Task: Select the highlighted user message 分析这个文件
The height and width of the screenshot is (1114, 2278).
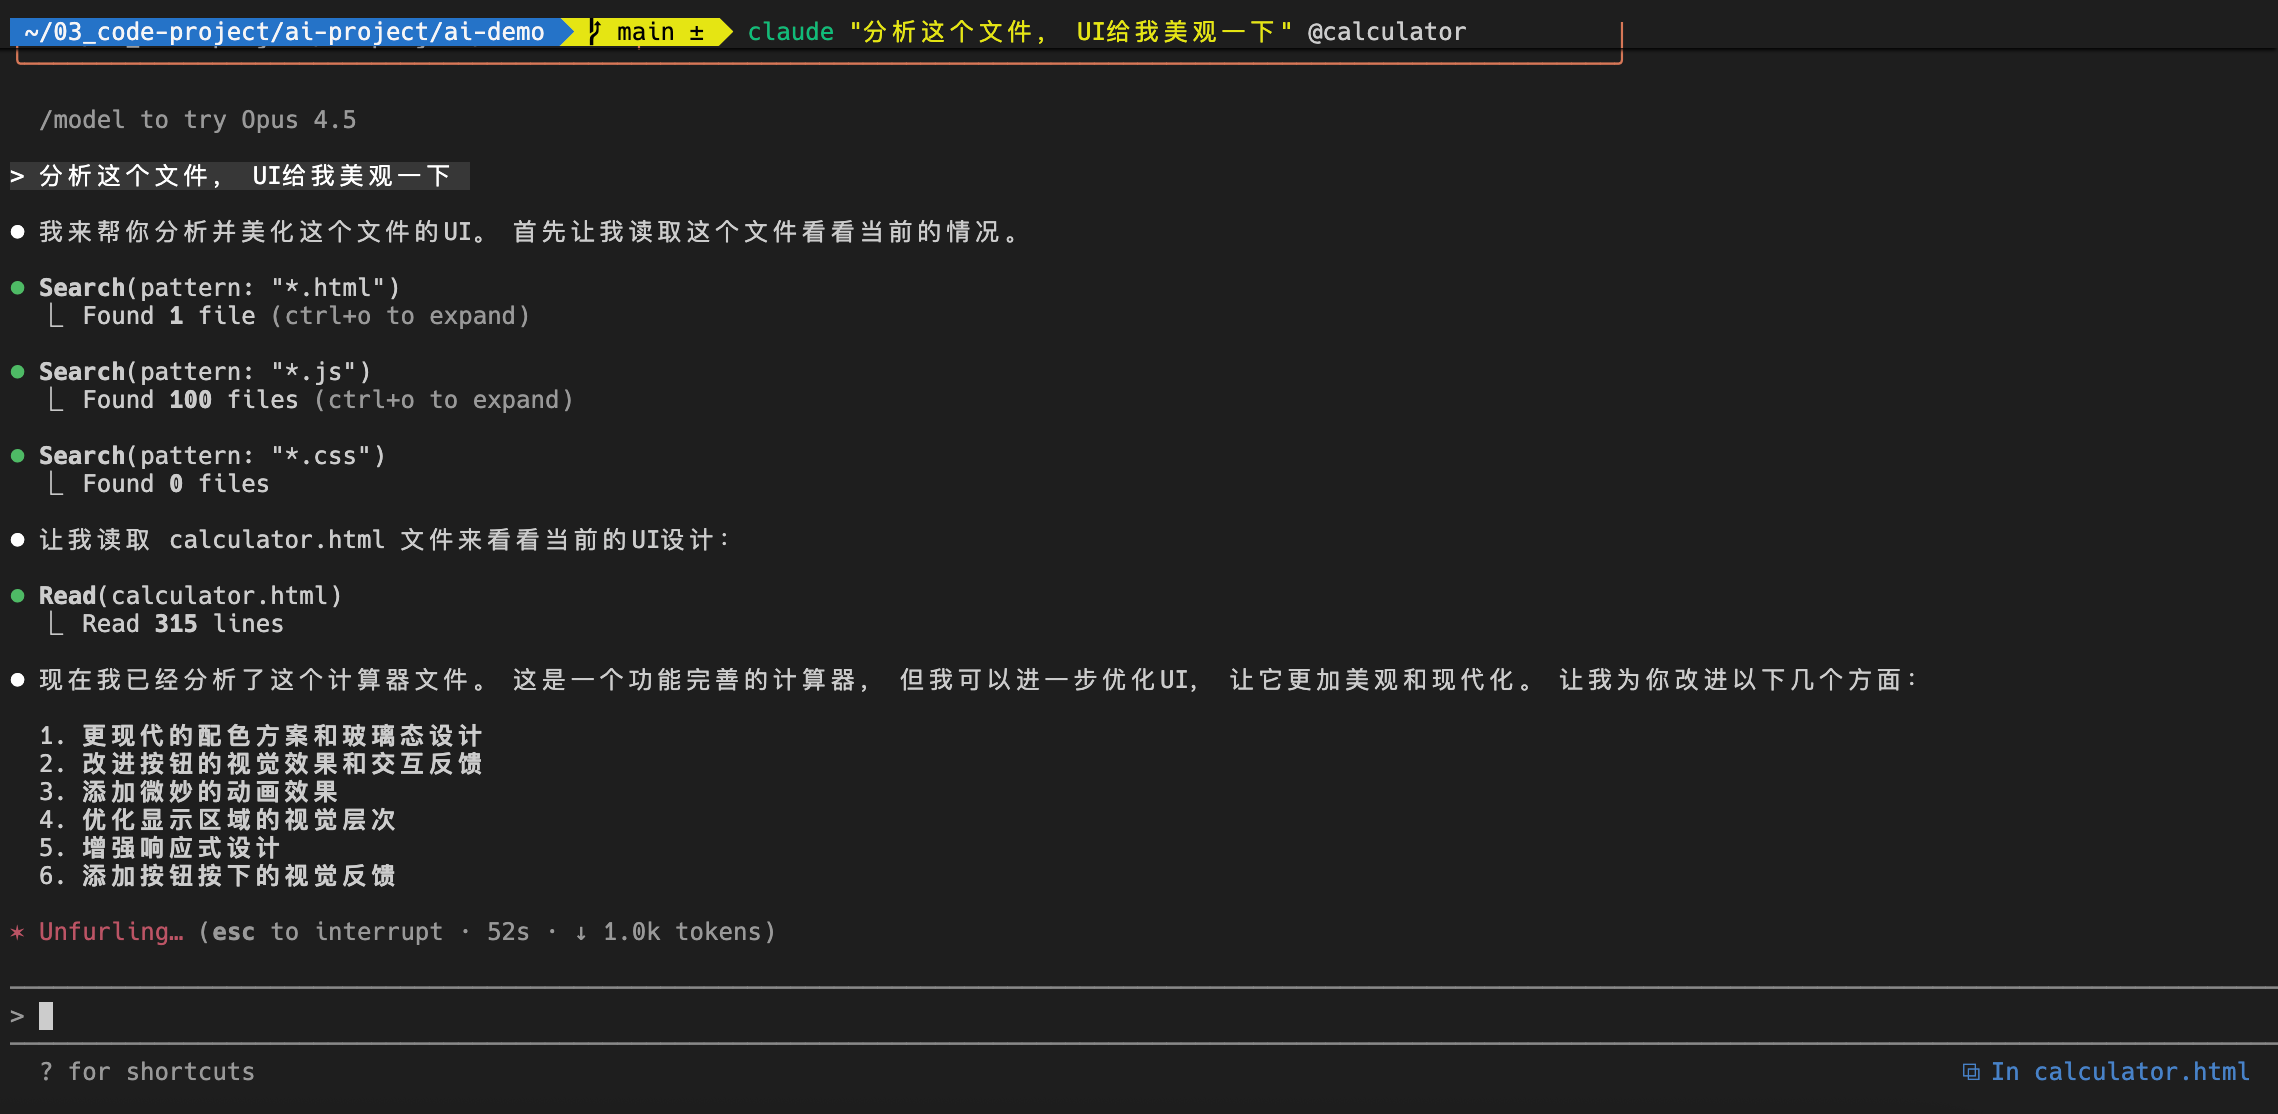Action: (240, 175)
